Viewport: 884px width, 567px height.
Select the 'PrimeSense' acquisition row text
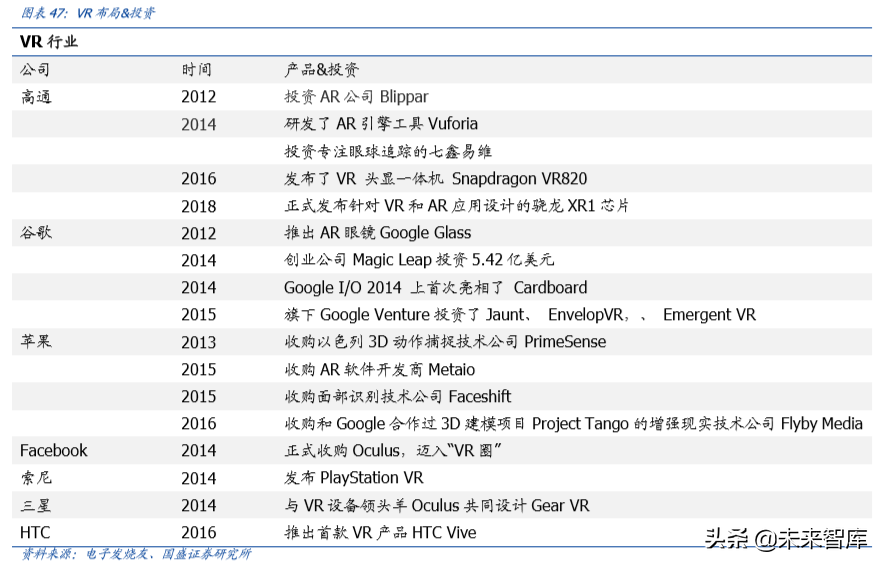pyautogui.click(x=445, y=342)
